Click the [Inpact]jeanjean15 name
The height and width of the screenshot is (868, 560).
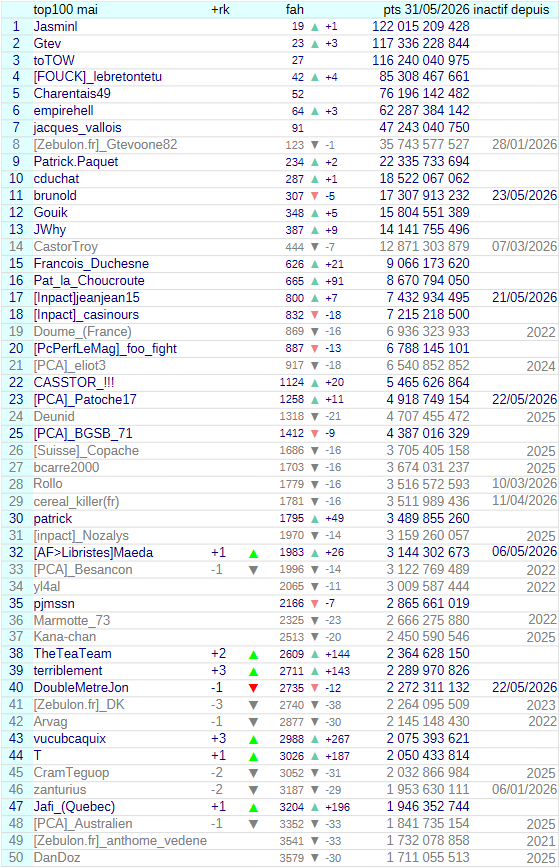tap(86, 298)
